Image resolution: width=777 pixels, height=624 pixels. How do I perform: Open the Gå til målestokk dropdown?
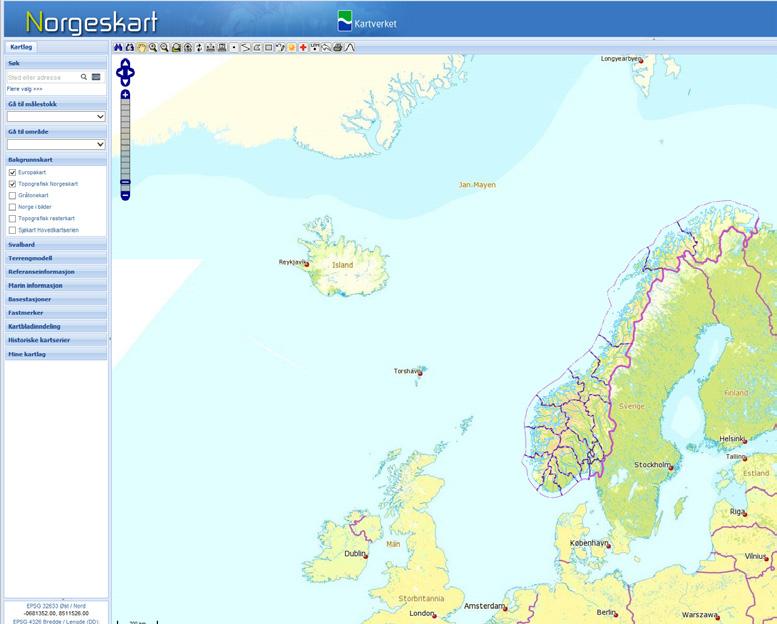click(56, 116)
